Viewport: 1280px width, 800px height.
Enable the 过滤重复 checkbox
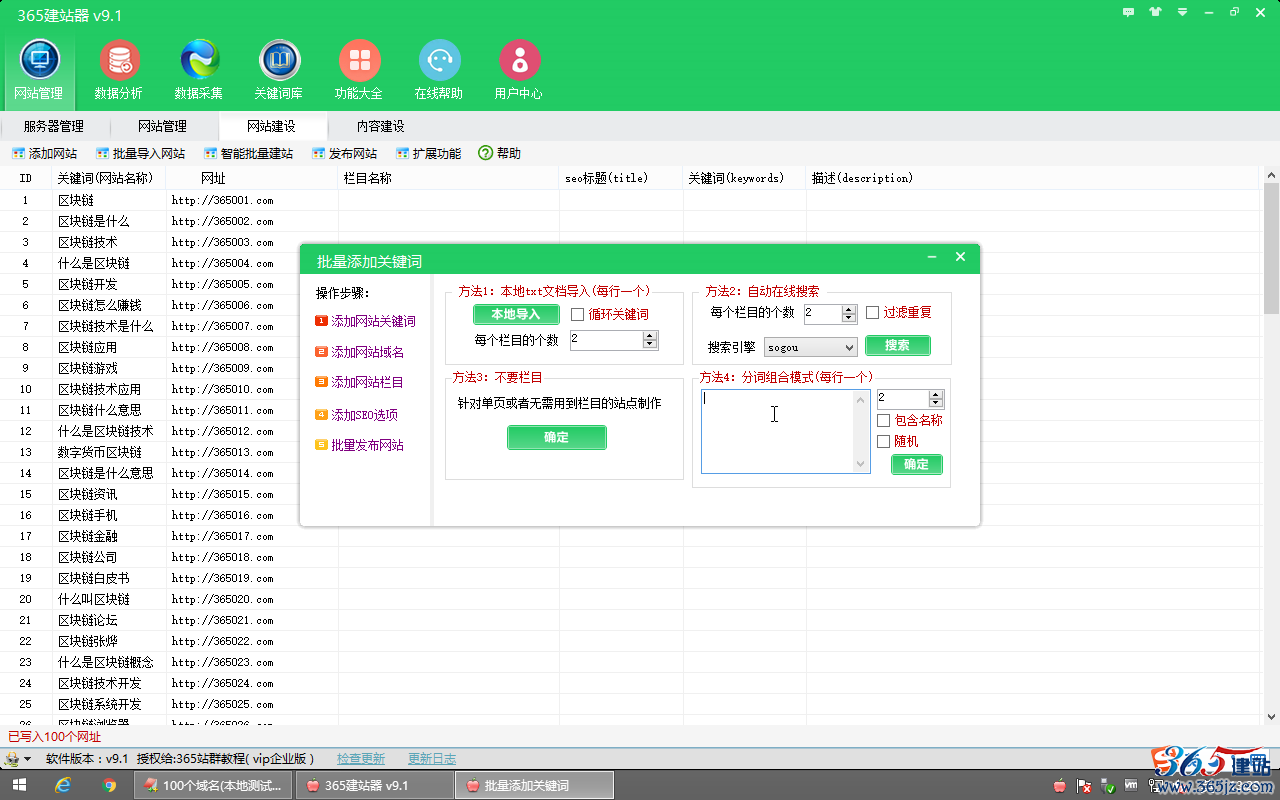tap(873, 313)
